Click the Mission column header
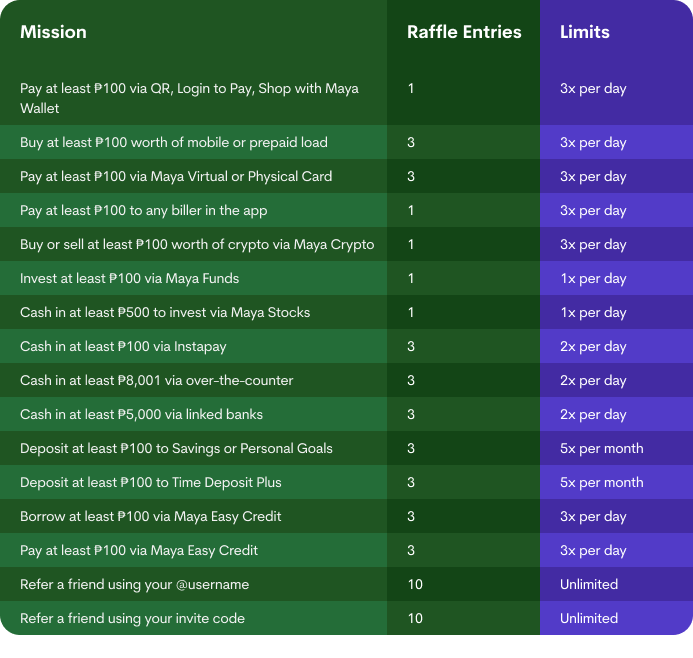Screen dimensions: 693x658 click(x=53, y=32)
